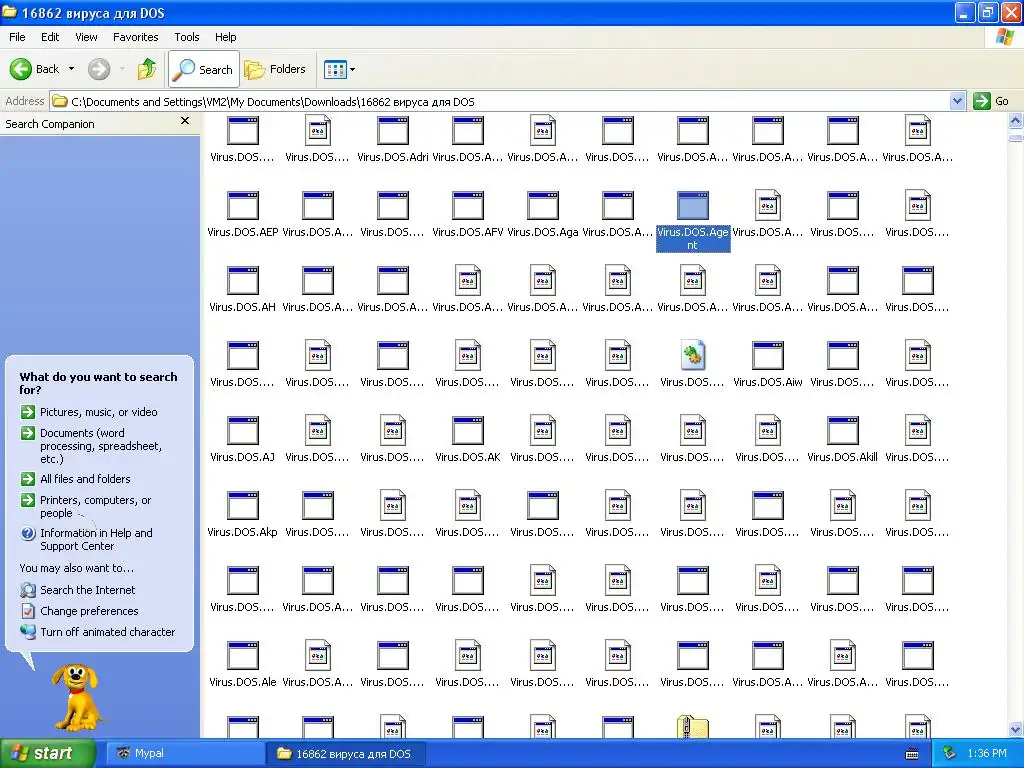The image size is (1024, 768).
Task: Select the Virus.DOS.Akp file icon
Action: [242, 506]
